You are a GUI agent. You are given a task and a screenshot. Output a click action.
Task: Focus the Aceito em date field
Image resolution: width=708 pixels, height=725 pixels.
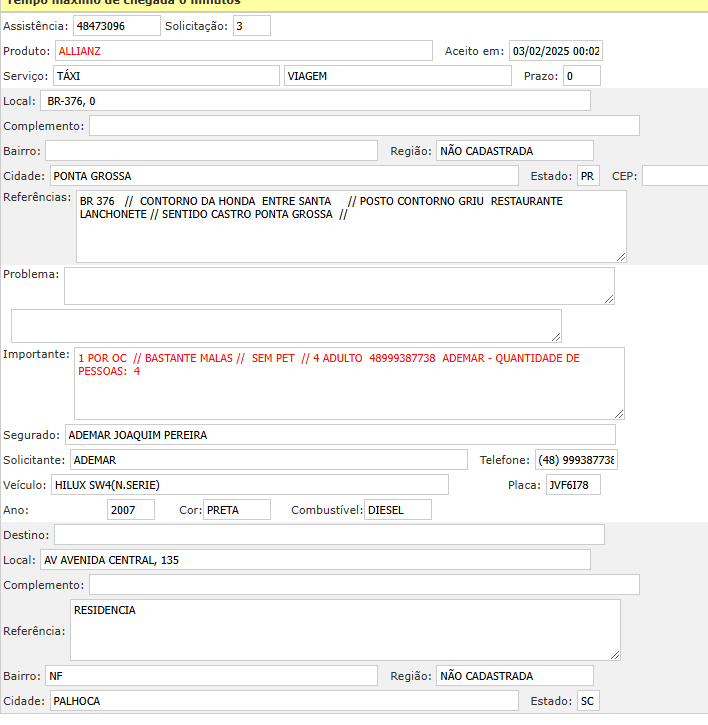tap(555, 51)
